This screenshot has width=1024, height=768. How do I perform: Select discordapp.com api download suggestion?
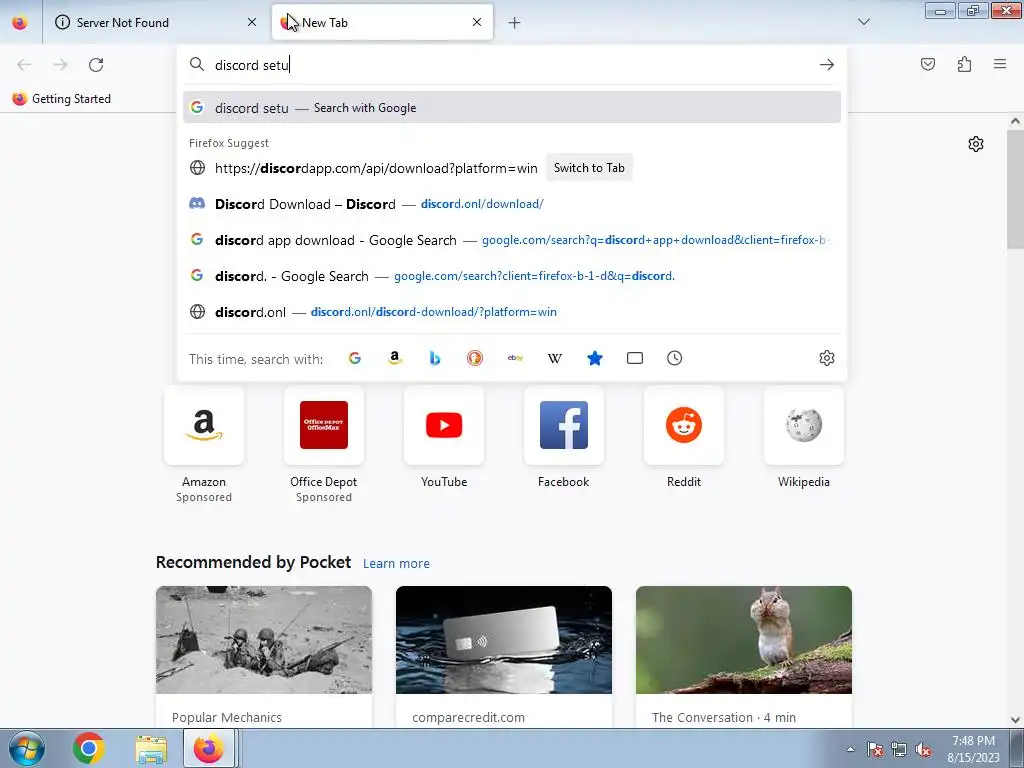tap(512, 168)
